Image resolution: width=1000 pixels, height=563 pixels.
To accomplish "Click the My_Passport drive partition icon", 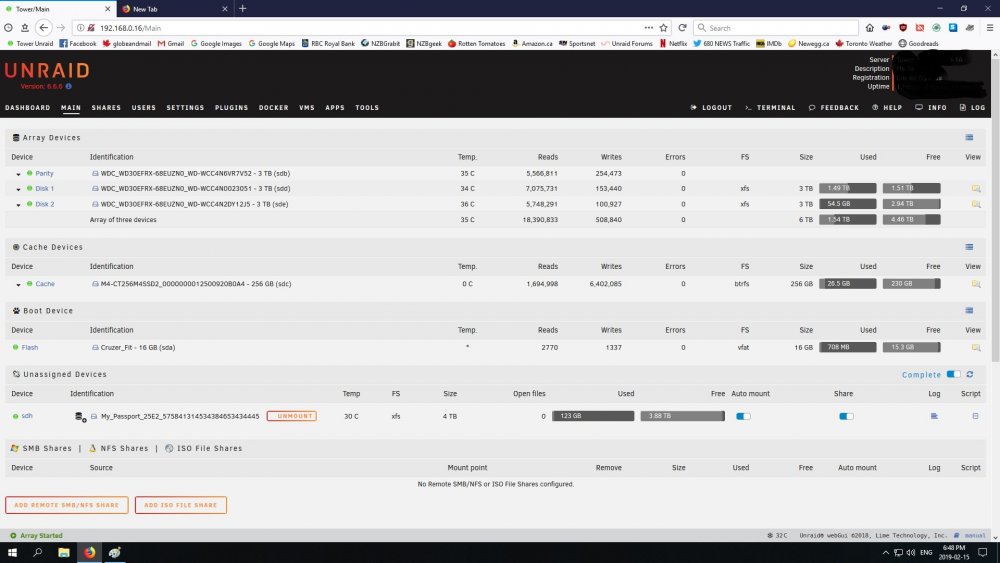I will point(94,416).
